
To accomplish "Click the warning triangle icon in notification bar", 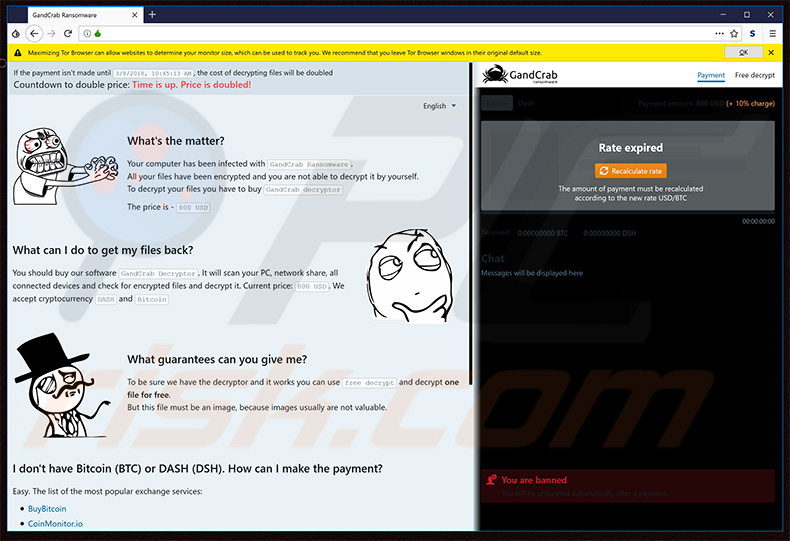I will coord(18,52).
